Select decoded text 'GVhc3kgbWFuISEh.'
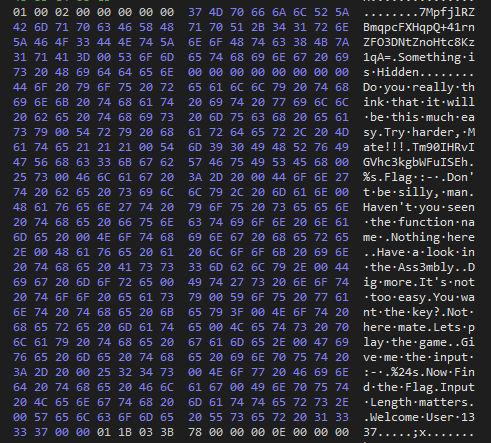 419,162
